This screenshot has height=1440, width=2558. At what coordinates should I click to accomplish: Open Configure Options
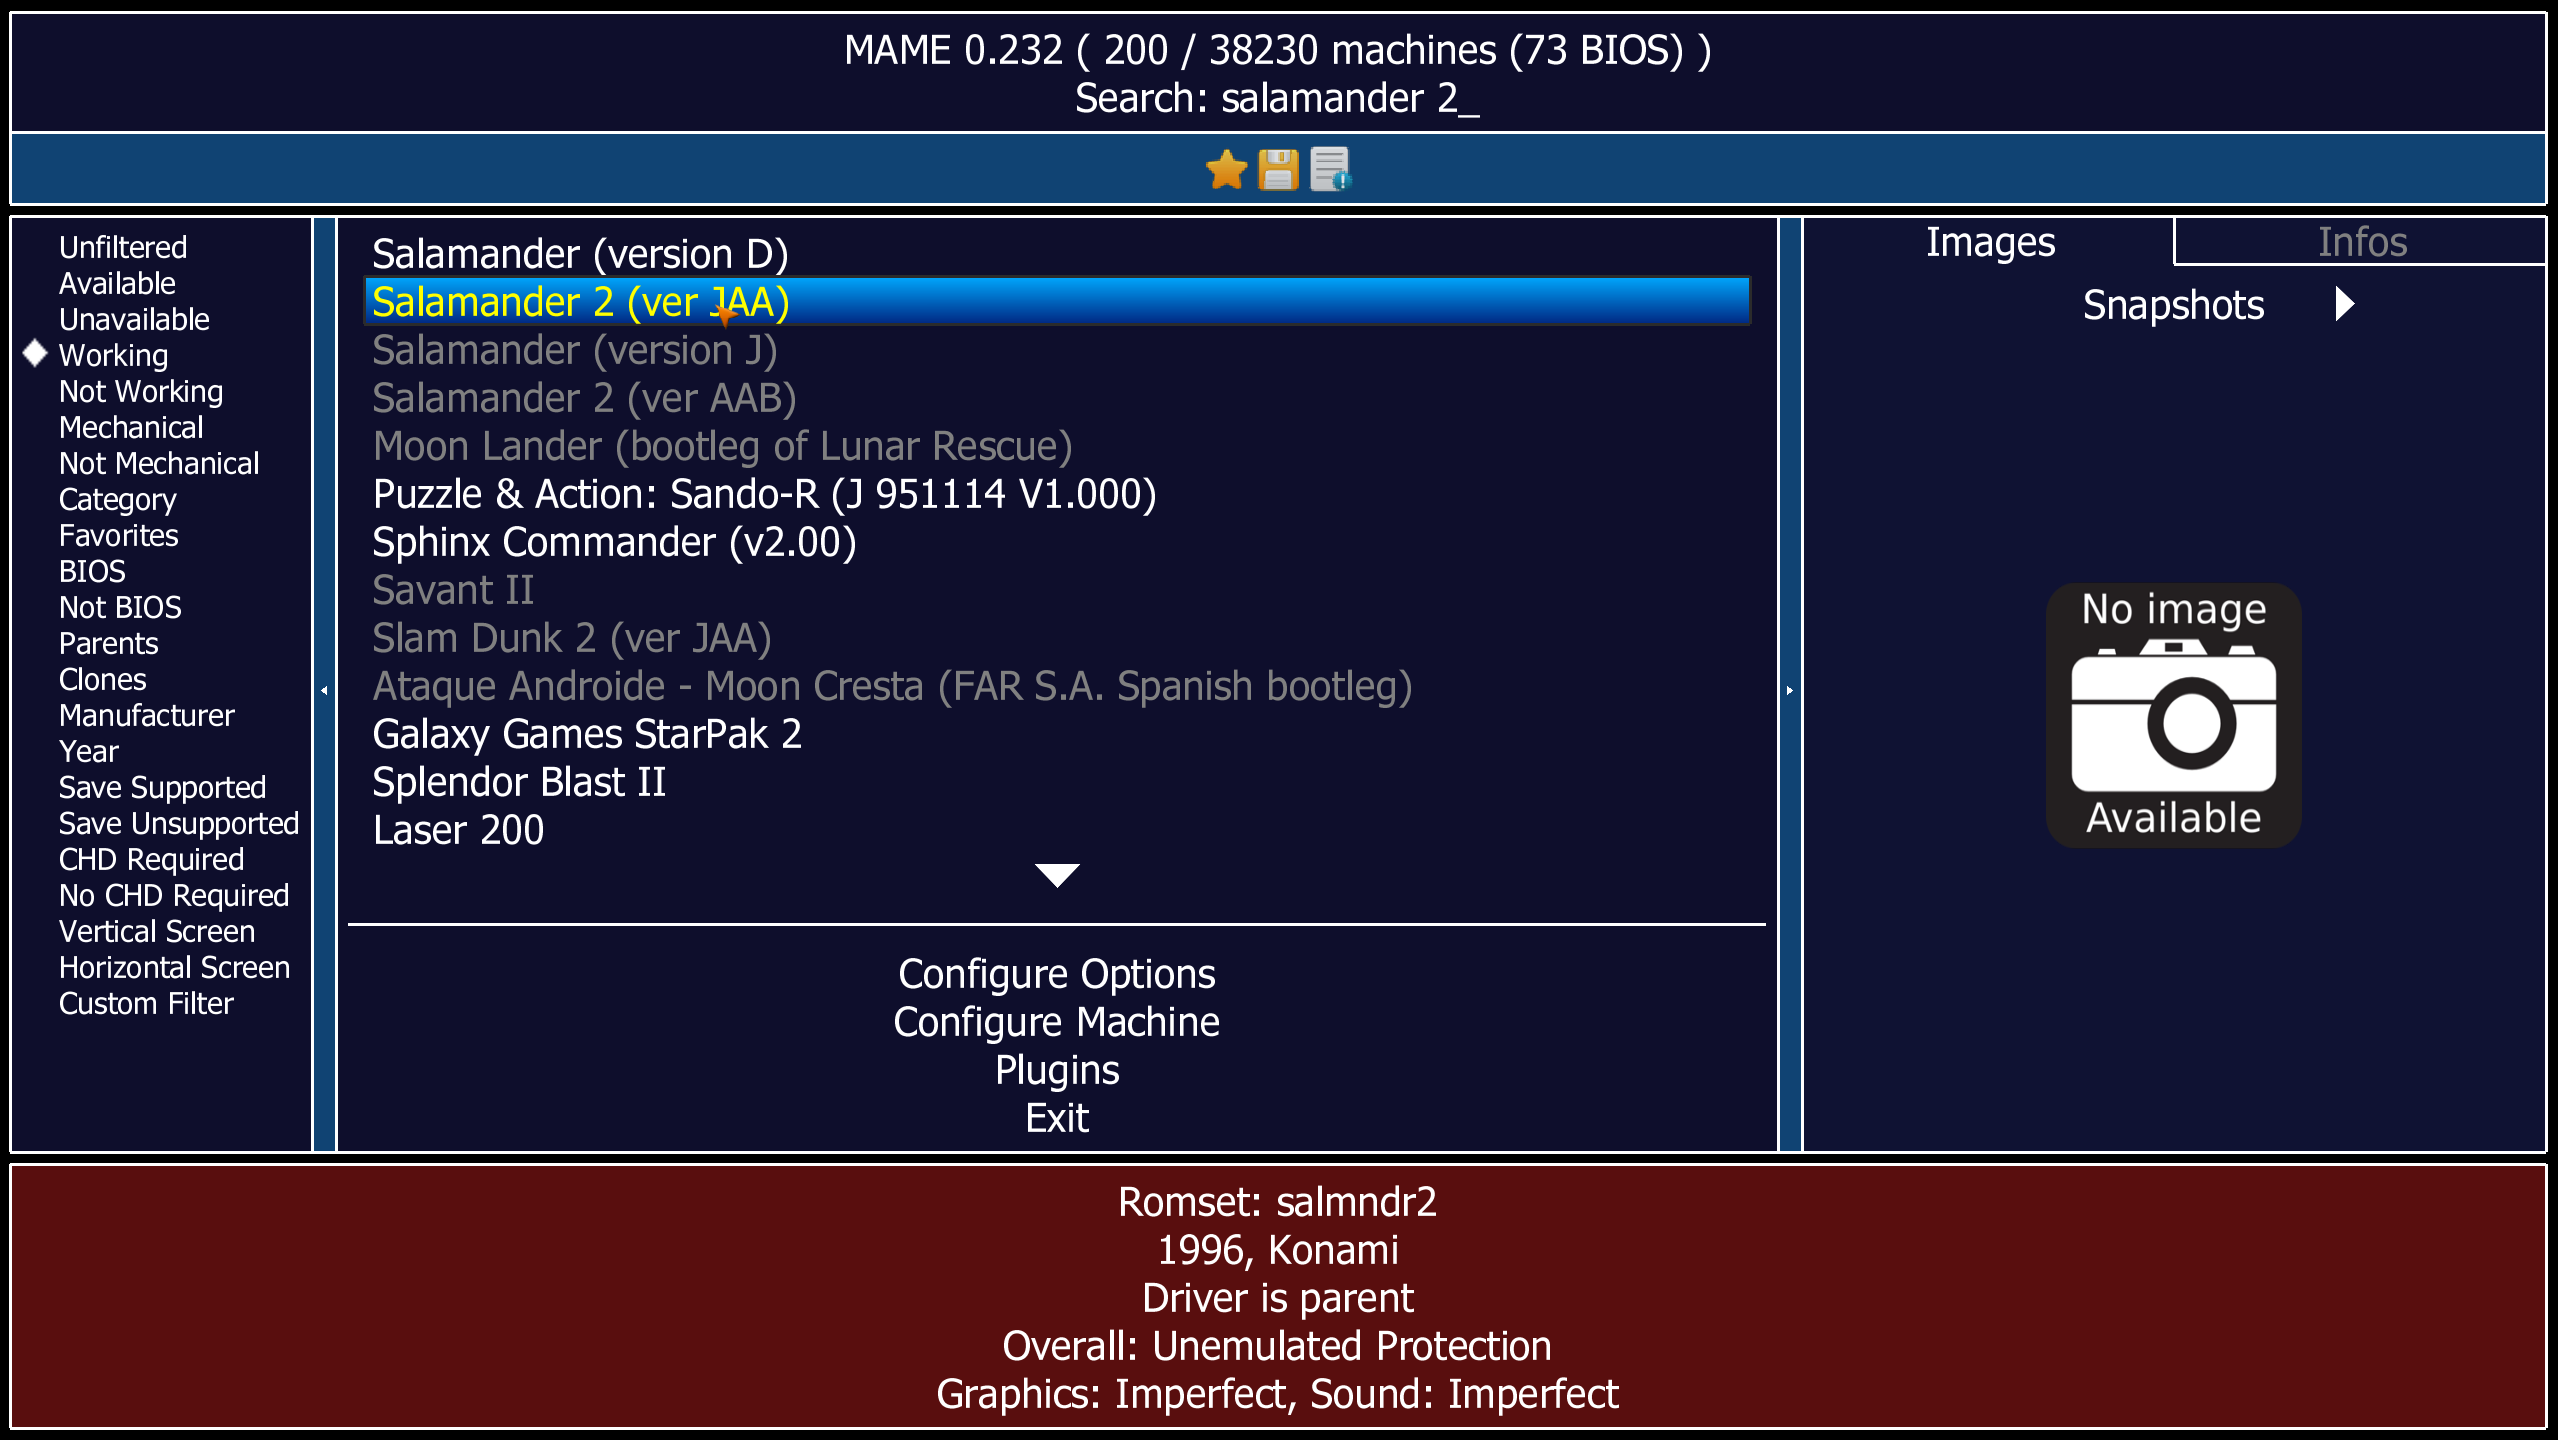click(1057, 974)
